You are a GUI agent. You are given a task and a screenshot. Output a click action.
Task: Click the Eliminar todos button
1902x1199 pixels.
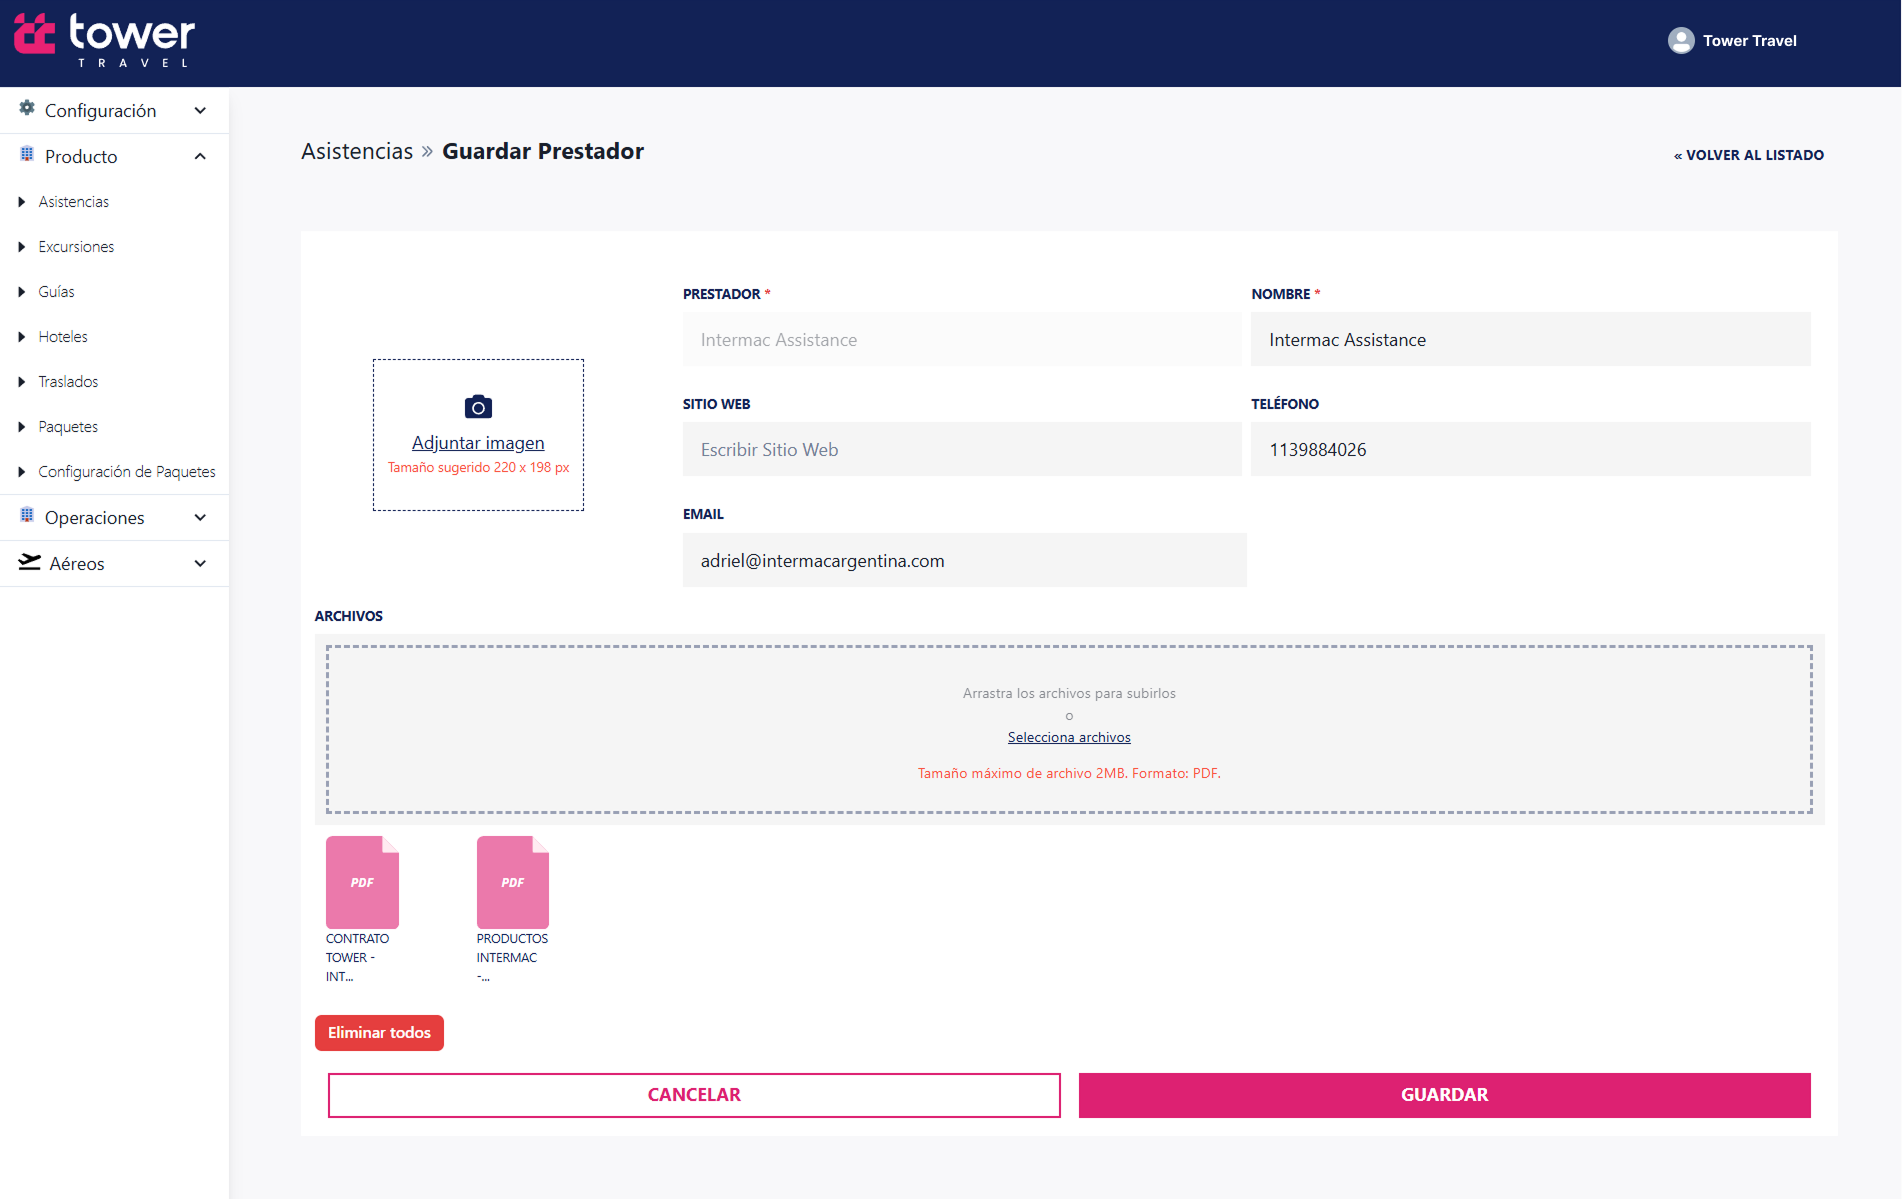pyautogui.click(x=379, y=1033)
